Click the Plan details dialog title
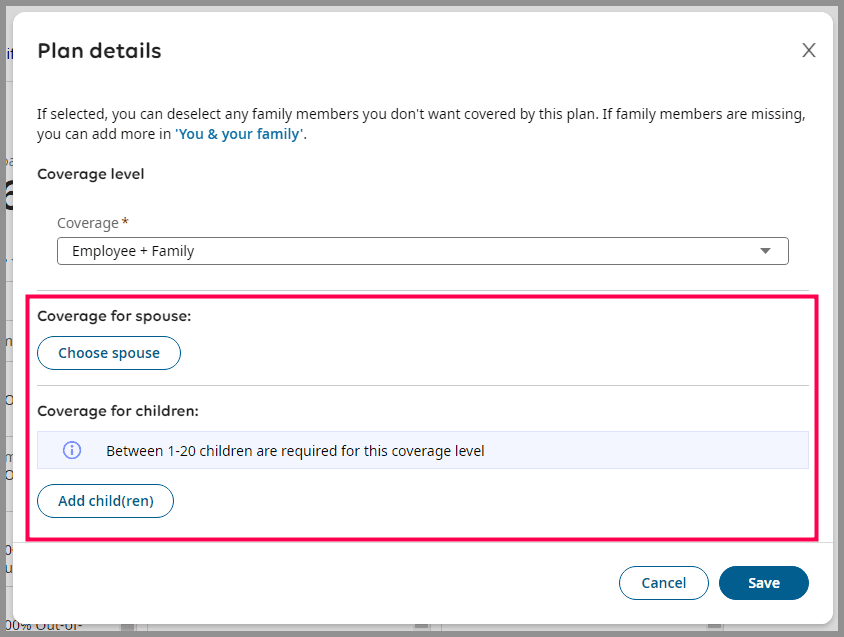Viewport: 844px width, 637px height. [99, 51]
